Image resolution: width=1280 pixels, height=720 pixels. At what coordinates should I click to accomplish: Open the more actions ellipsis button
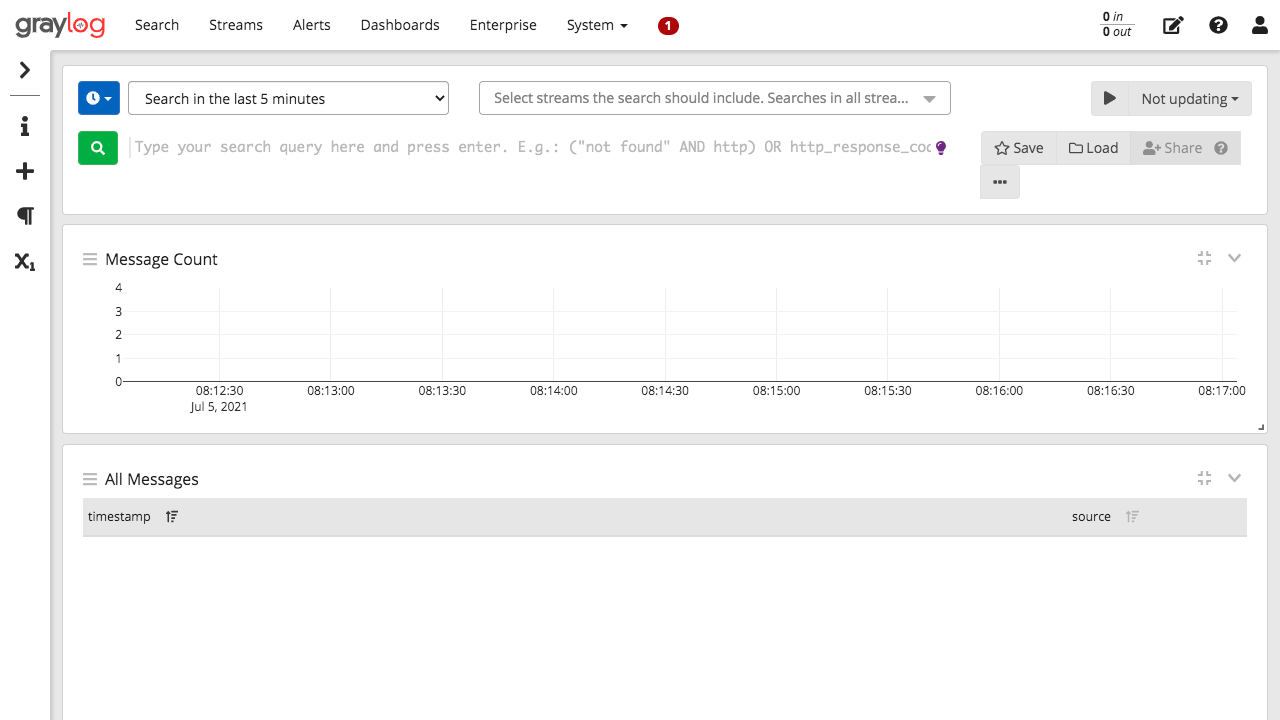(x=1000, y=182)
